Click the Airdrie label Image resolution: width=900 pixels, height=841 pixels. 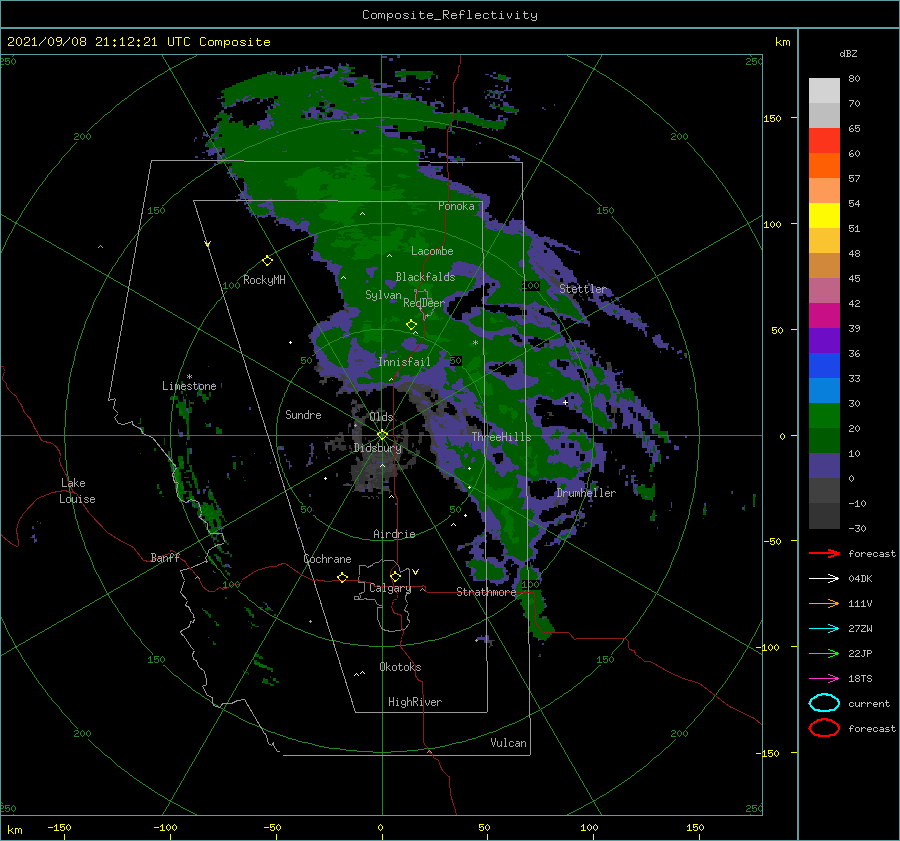tap(394, 534)
